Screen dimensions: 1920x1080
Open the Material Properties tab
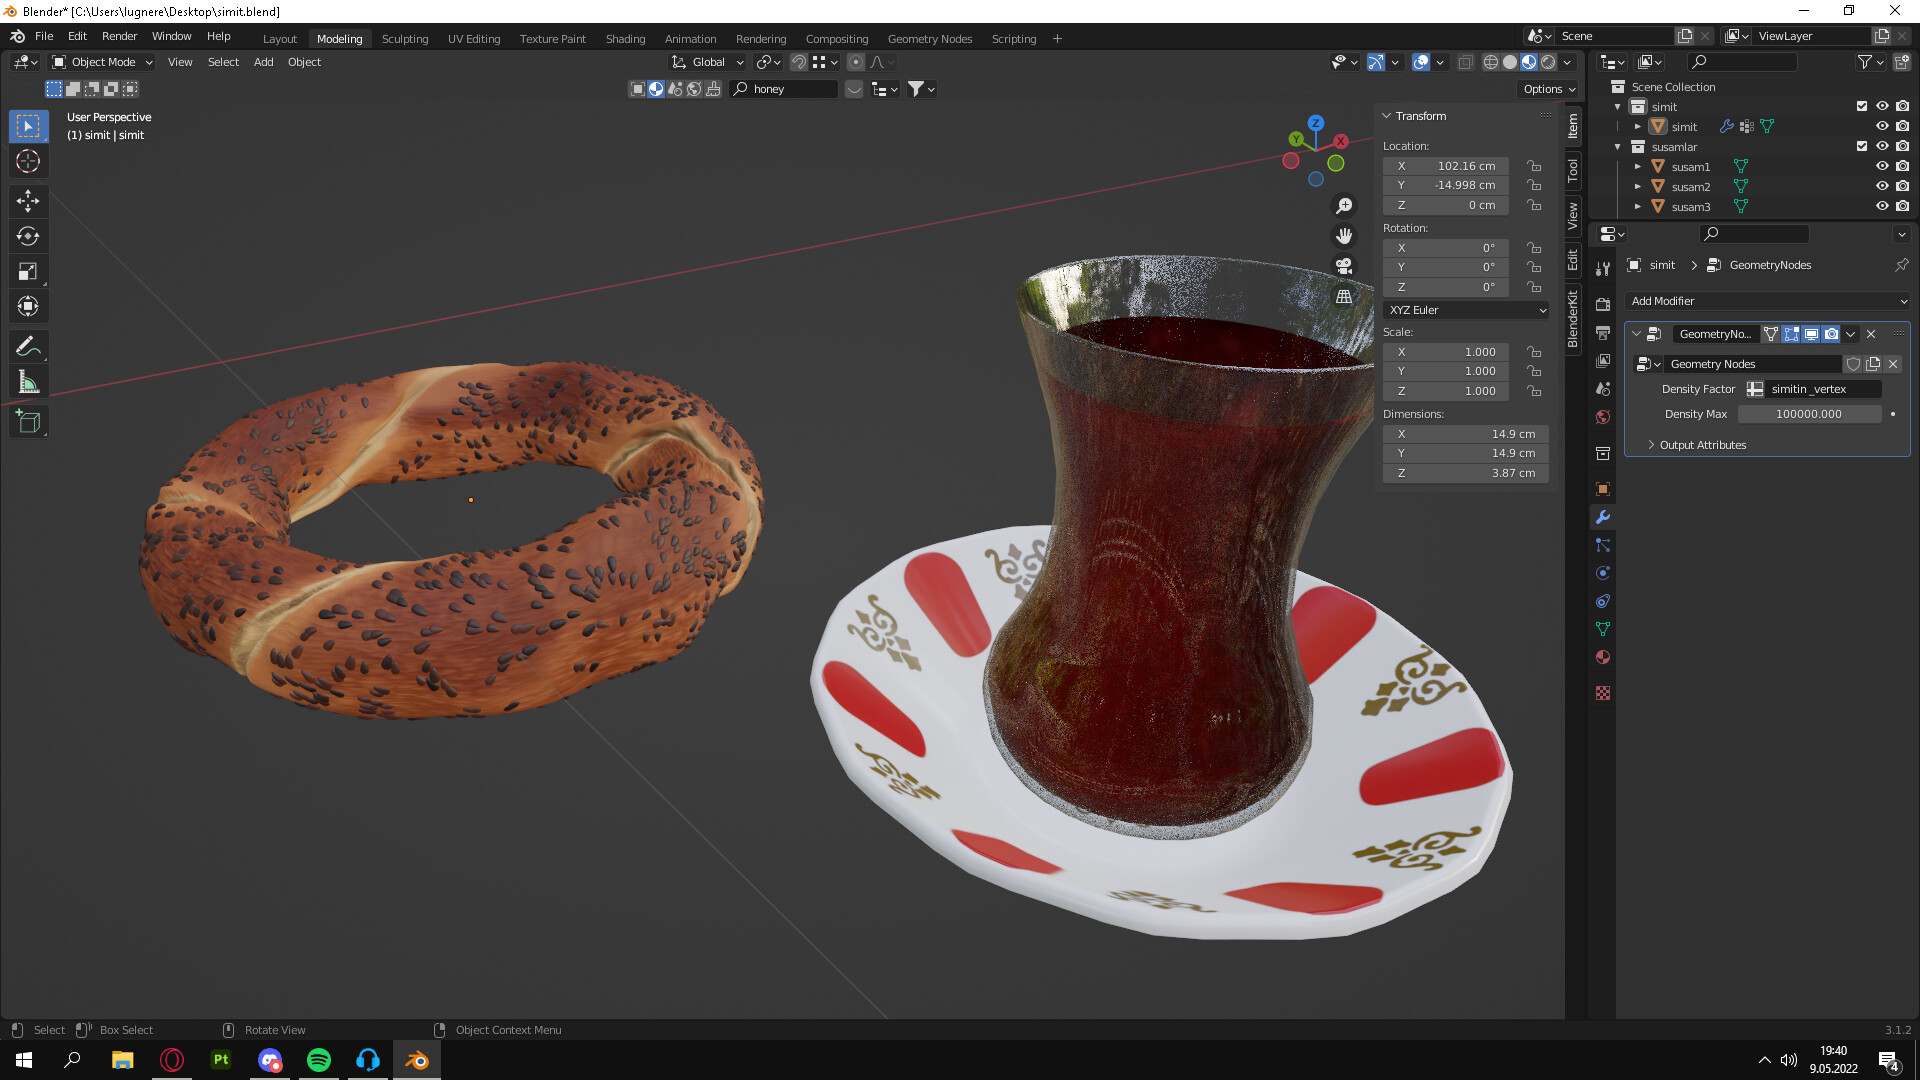[x=1602, y=657]
